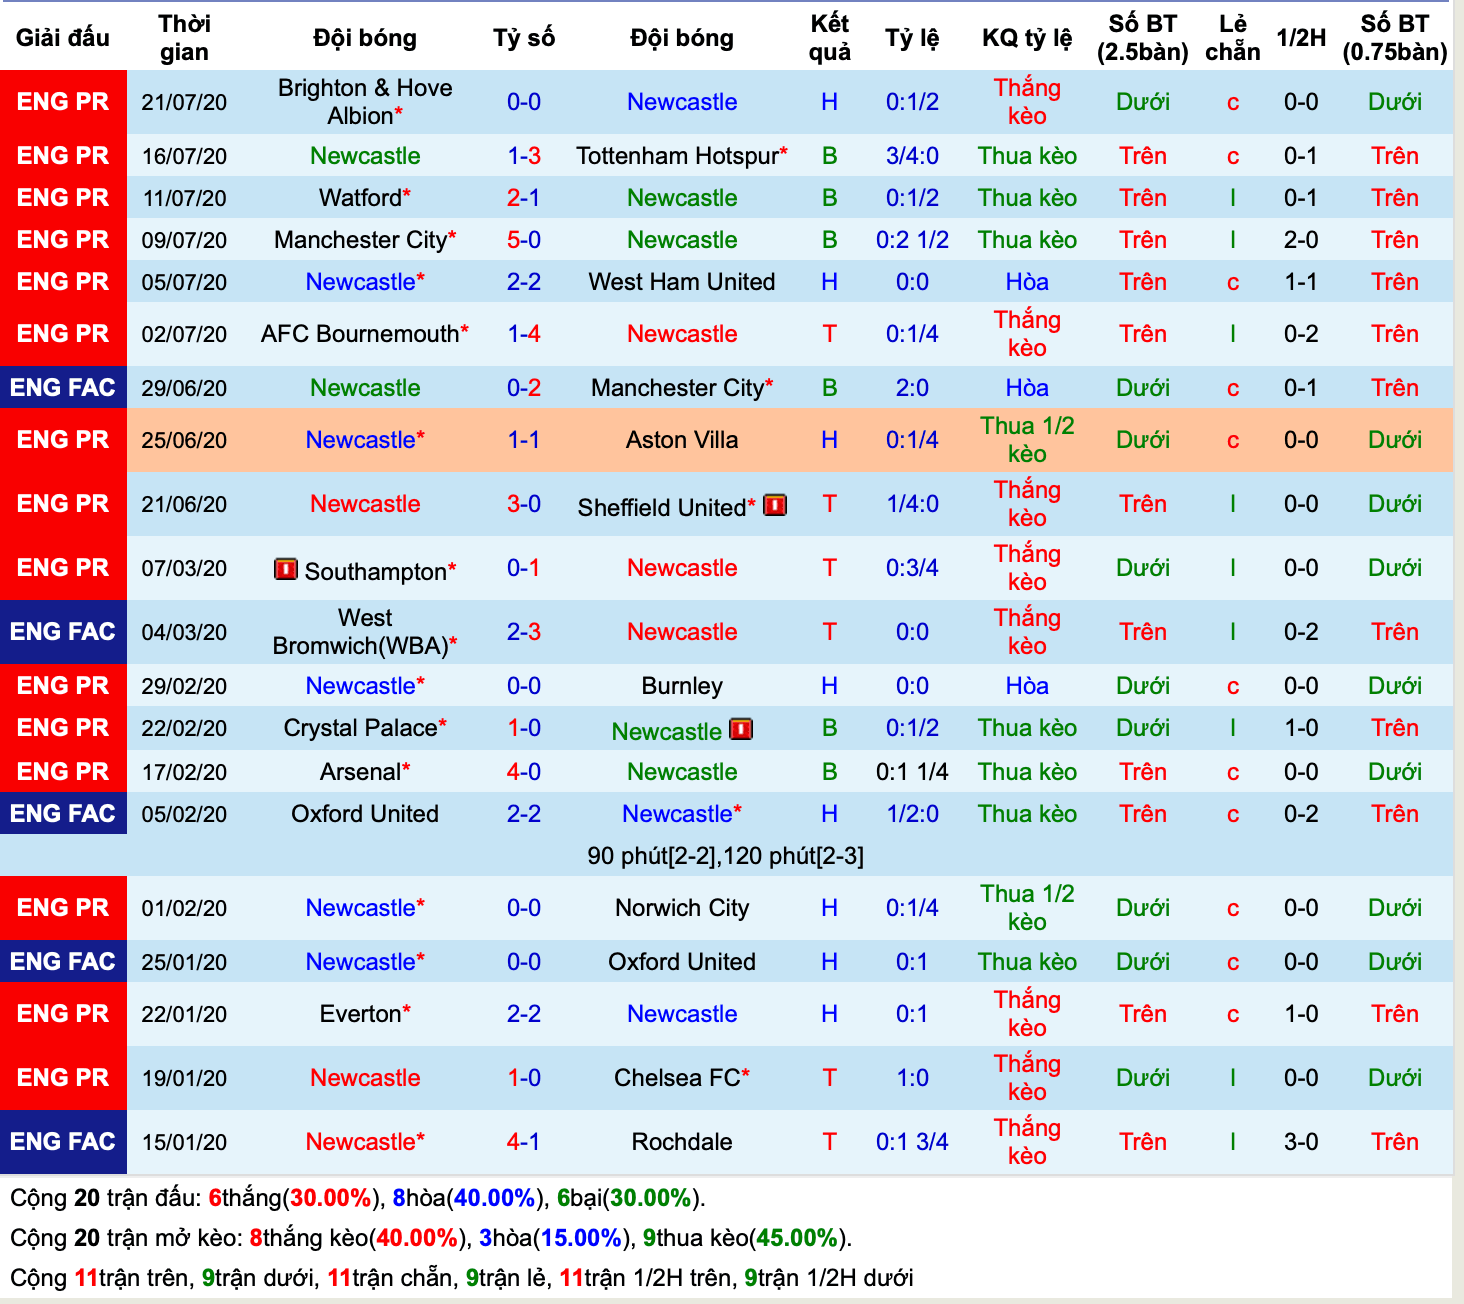The image size is (1464, 1304).
Task: Click 'Thời gian' column header
Action: tap(184, 38)
